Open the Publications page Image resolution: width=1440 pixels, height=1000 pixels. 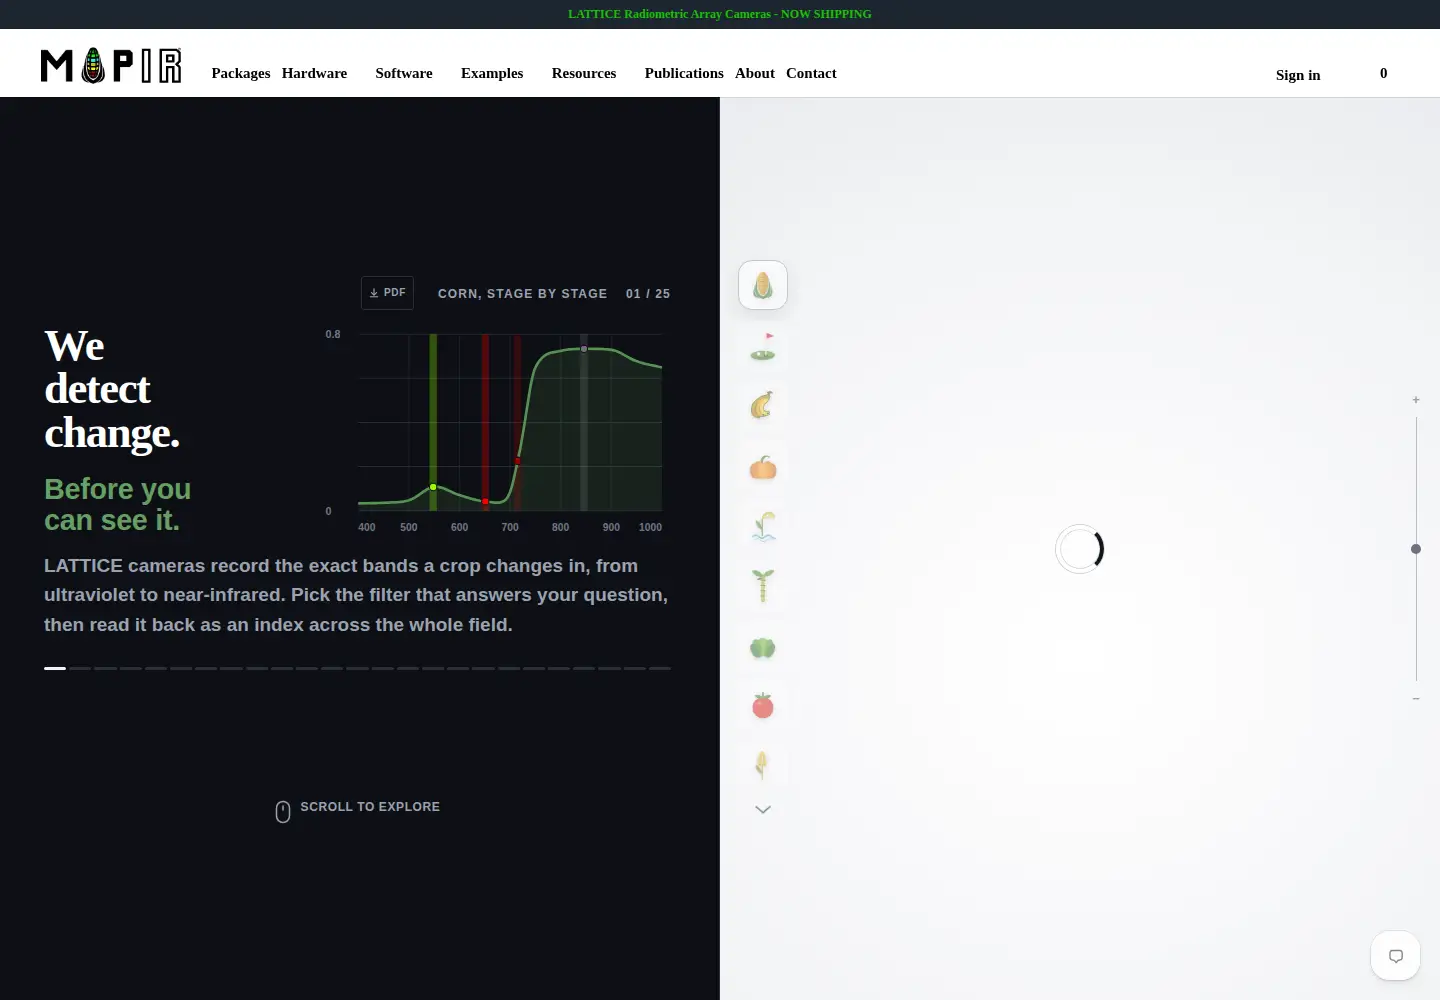point(684,73)
